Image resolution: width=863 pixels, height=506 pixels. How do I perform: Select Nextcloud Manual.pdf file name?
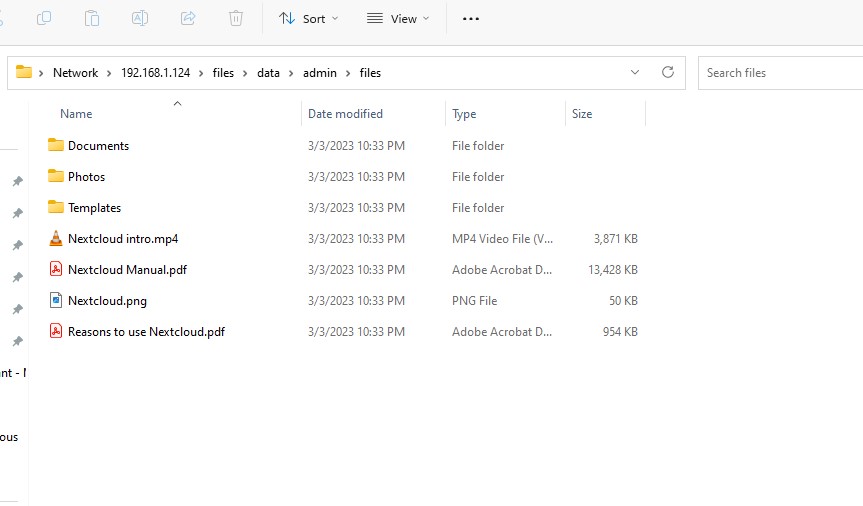[x=127, y=270]
